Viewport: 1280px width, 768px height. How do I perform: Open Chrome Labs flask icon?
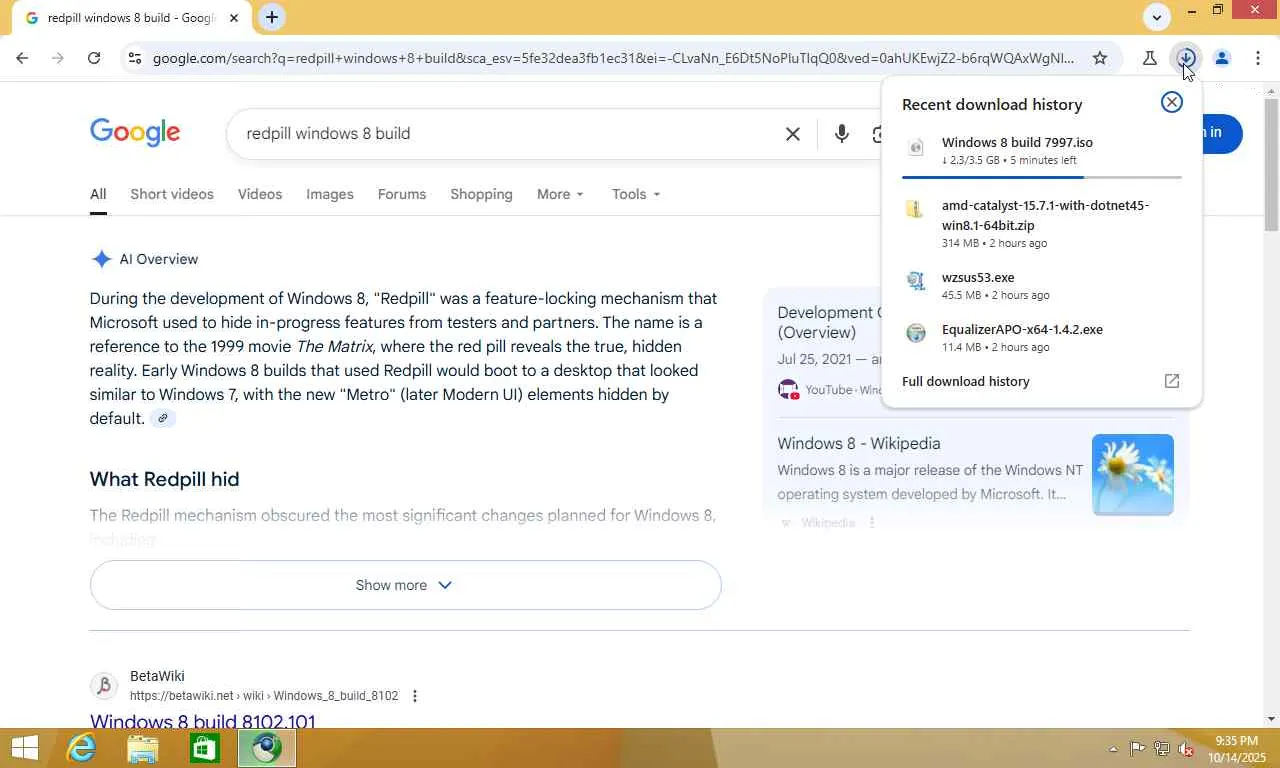(1150, 58)
